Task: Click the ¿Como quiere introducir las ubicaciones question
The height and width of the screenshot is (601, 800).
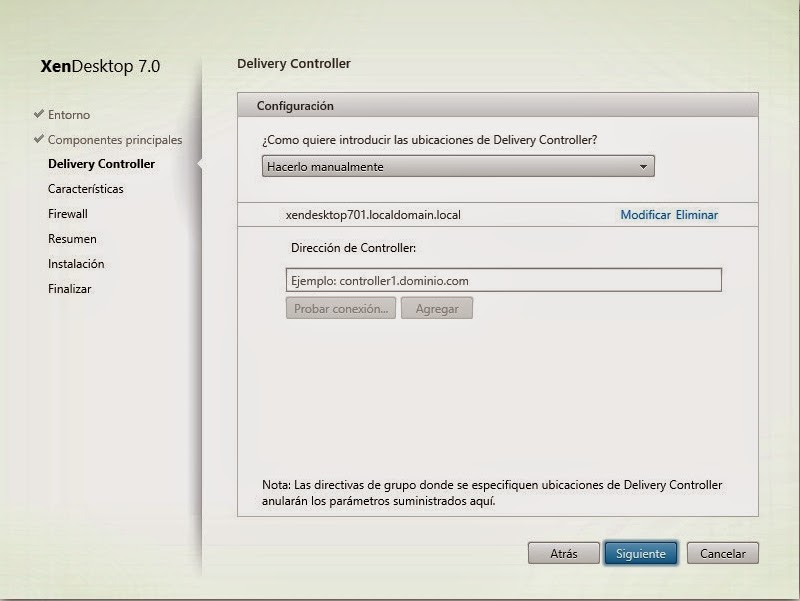Action: click(x=430, y=140)
